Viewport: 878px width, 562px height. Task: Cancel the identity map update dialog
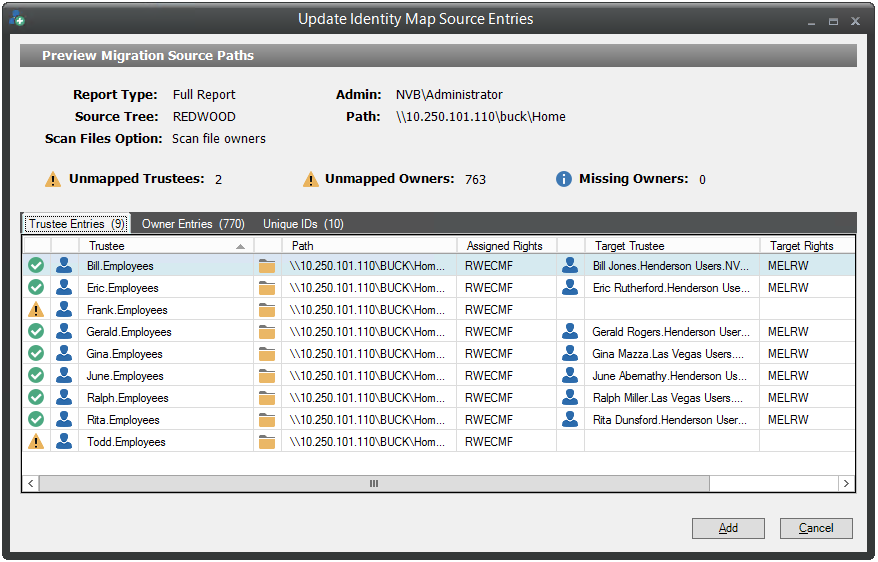(816, 528)
